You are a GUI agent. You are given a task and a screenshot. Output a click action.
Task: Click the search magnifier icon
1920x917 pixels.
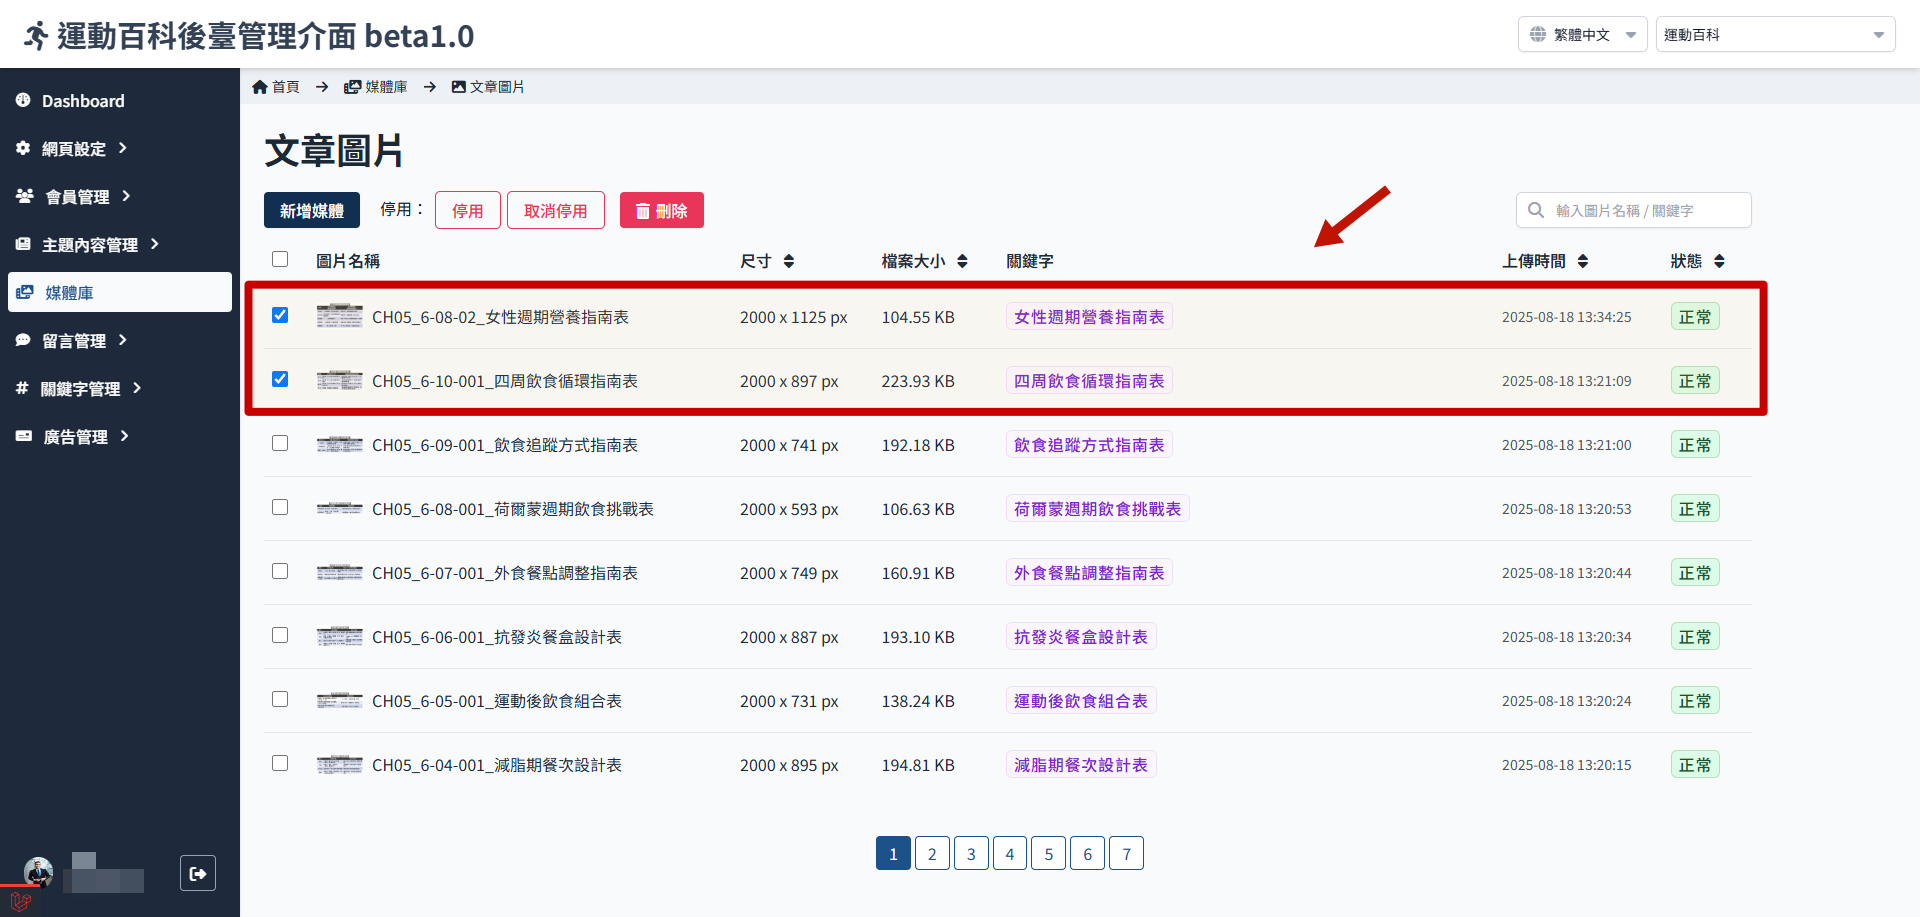1536,210
